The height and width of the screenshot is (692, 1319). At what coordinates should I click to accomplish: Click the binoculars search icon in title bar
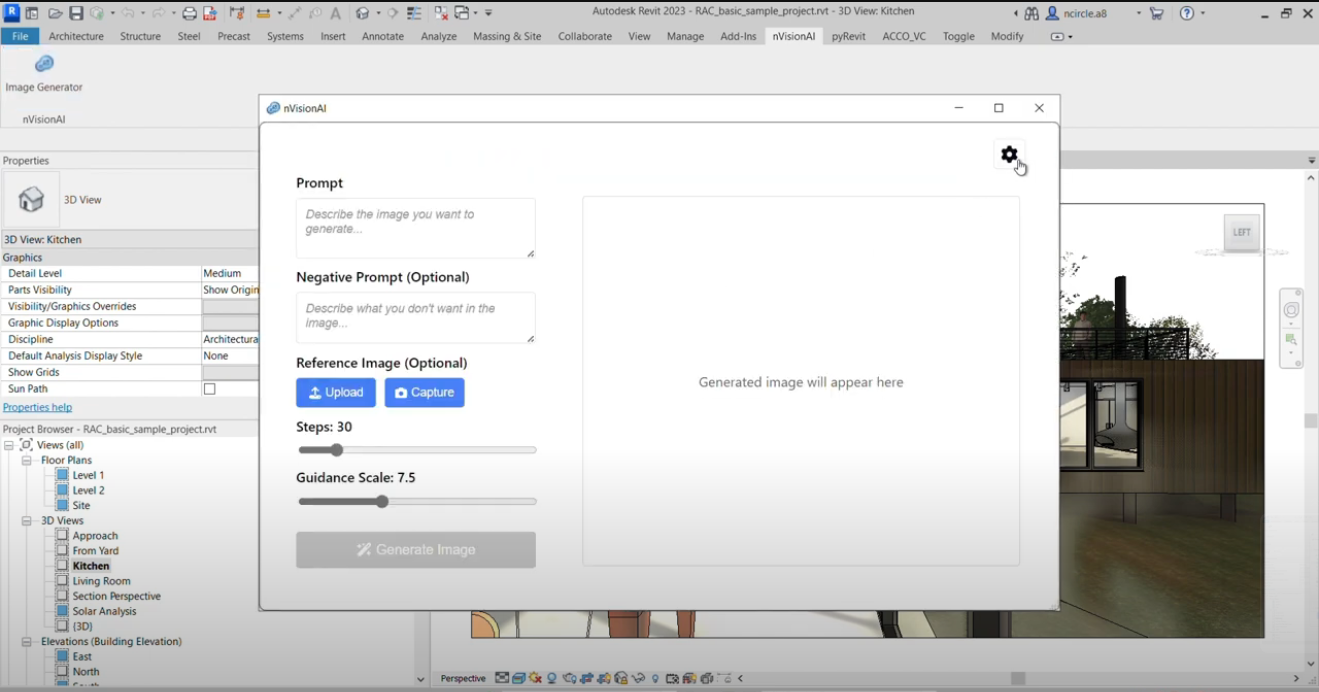(x=1032, y=14)
